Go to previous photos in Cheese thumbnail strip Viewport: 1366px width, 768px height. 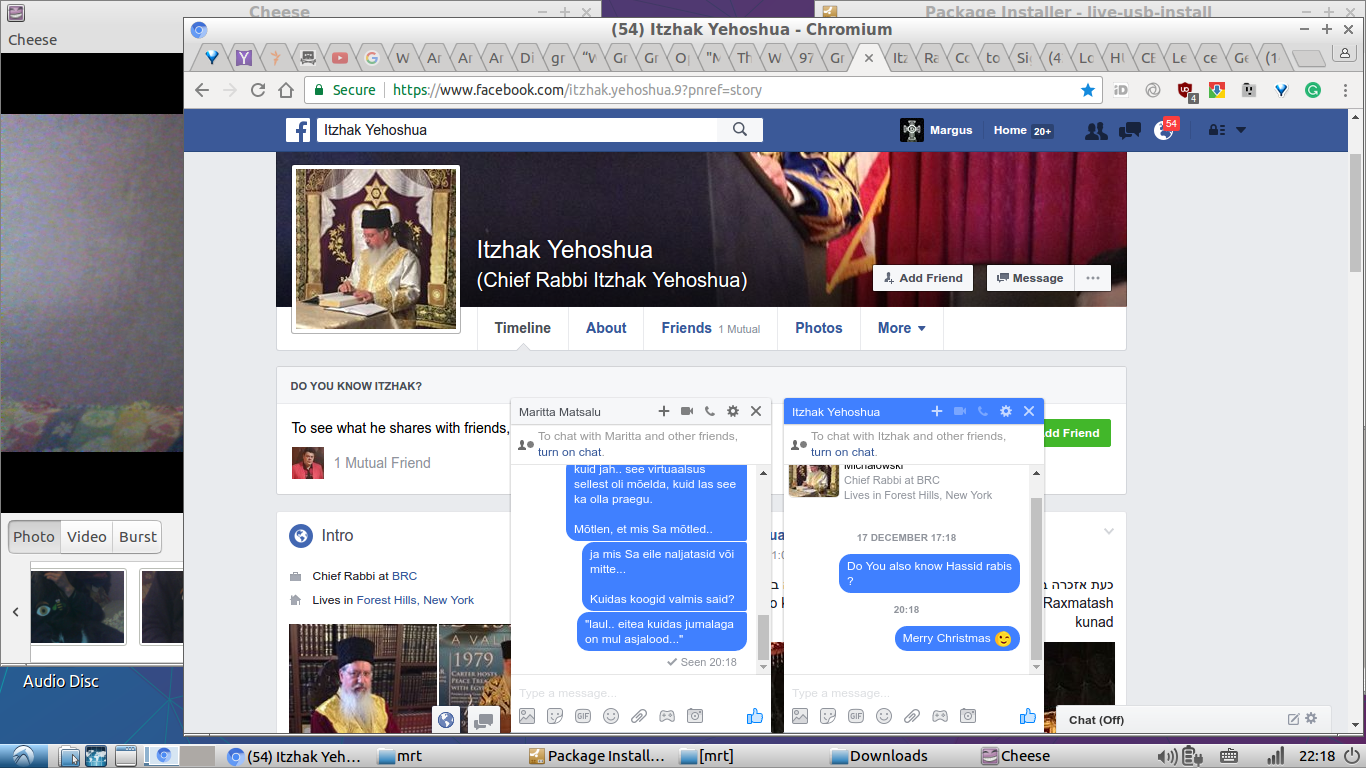pos(15,612)
